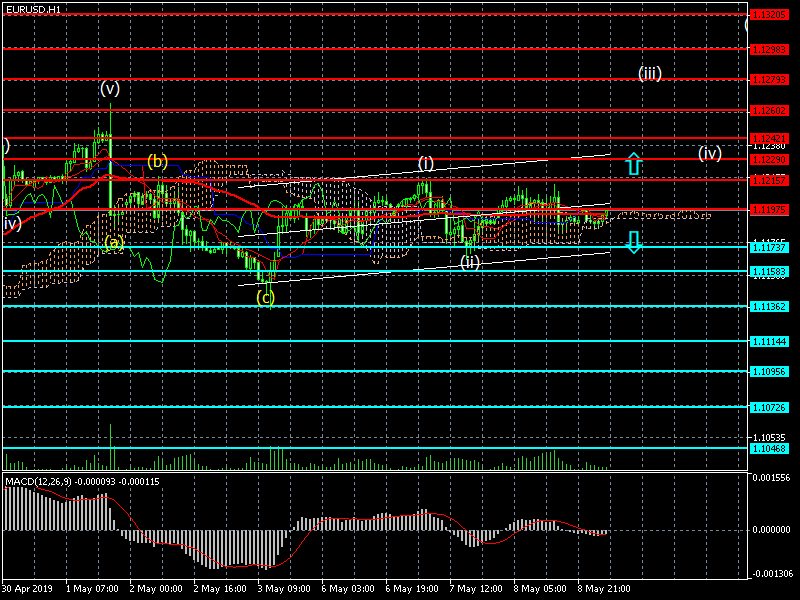This screenshot has width=800, height=600.
Task: Select the 3 May 09:00 time marker
Action: pyautogui.click(x=284, y=589)
